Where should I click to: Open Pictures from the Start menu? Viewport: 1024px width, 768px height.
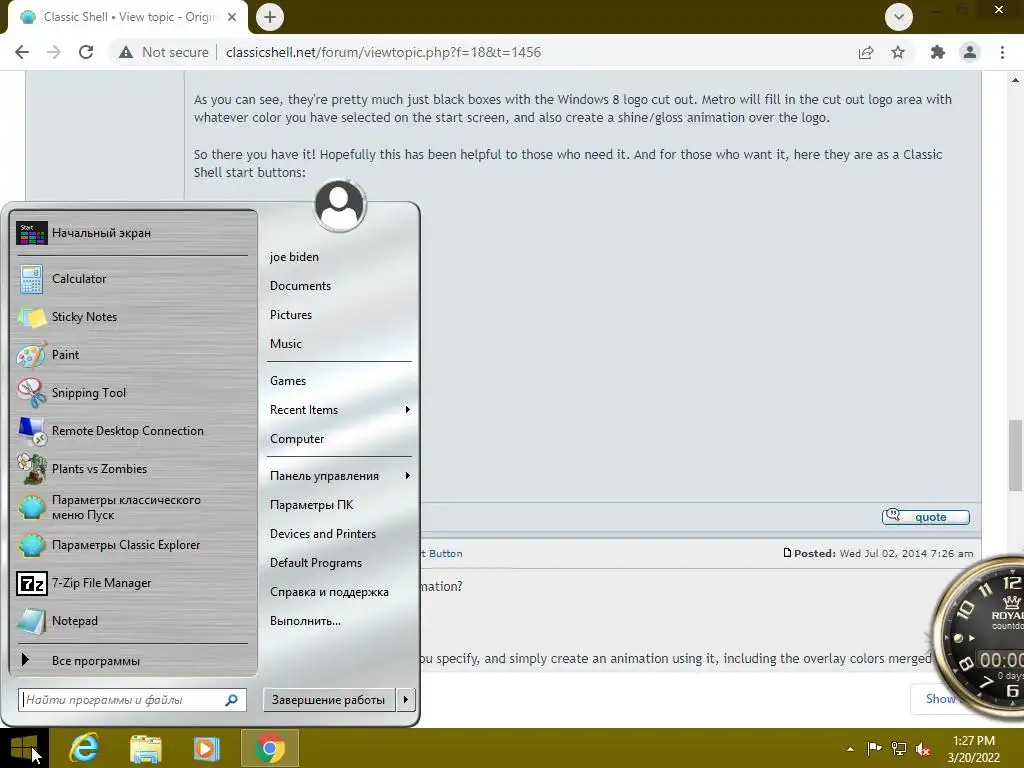[x=291, y=315]
